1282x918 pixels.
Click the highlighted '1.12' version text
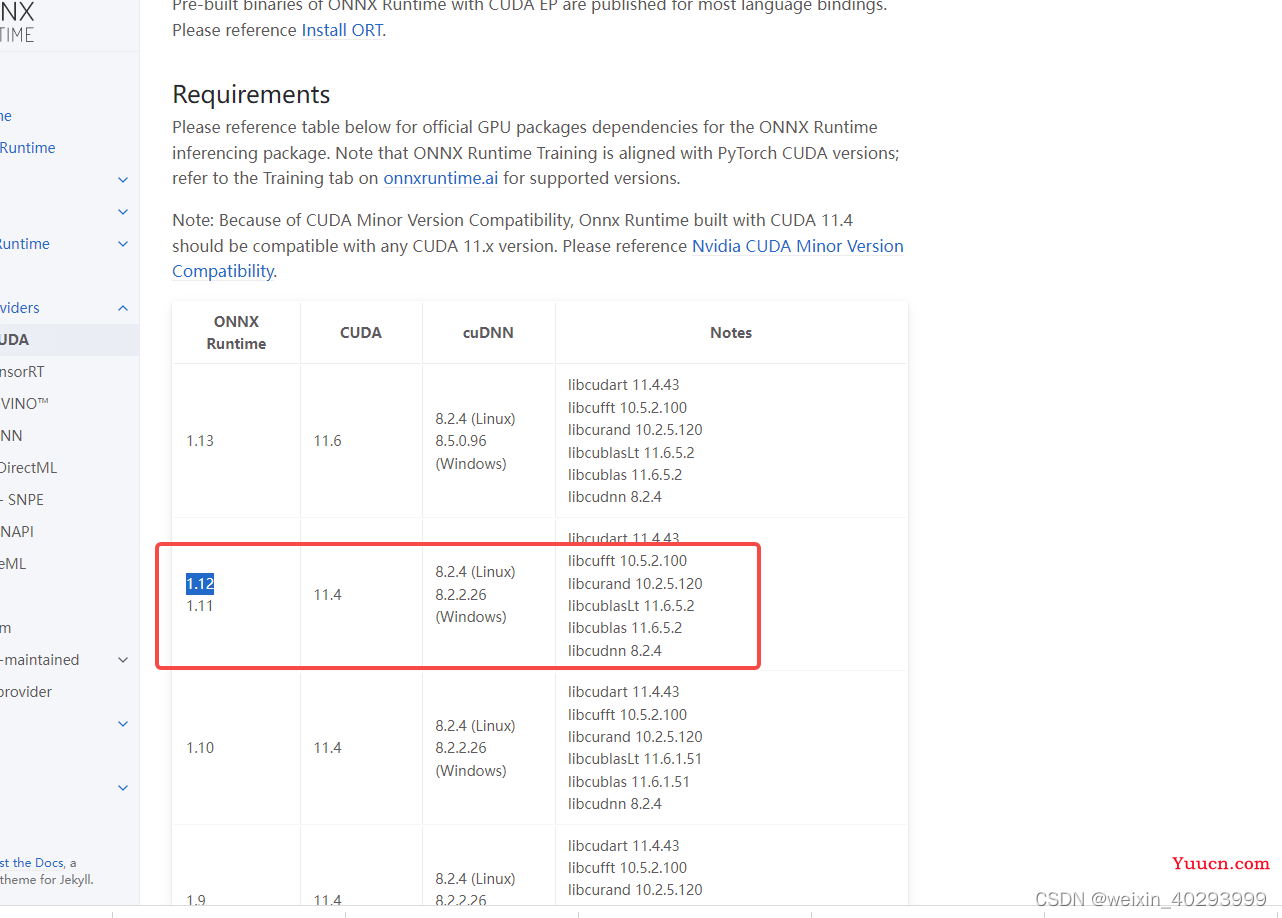pos(200,584)
